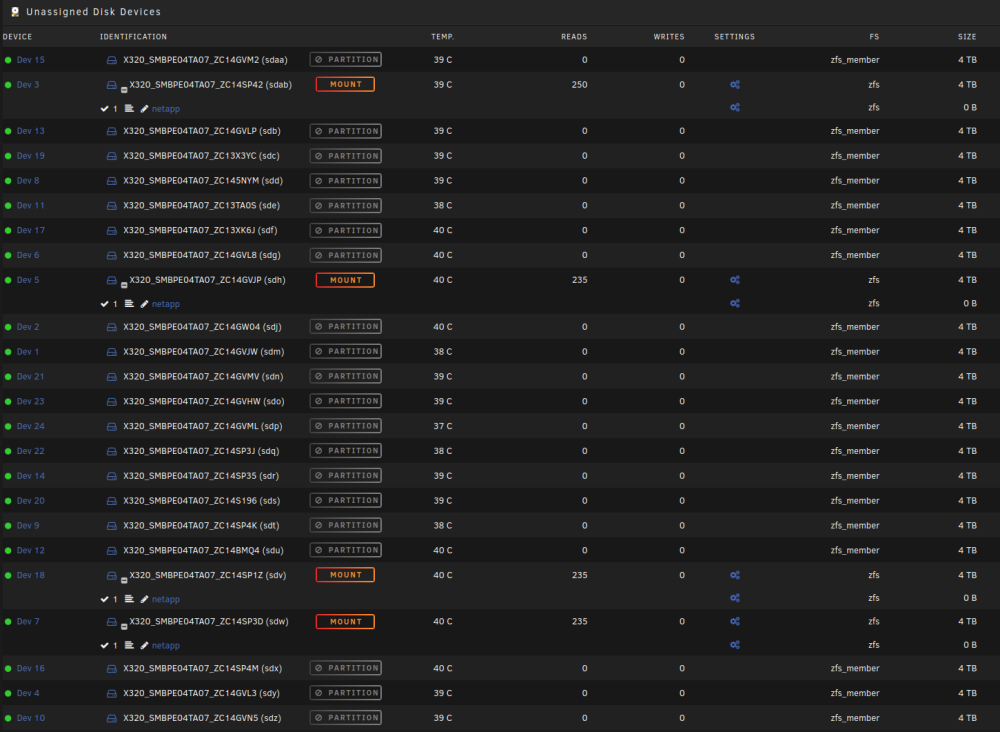This screenshot has height=732, width=1000.
Task: Open settings gear for sdw disk row
Action: [735, 622]
